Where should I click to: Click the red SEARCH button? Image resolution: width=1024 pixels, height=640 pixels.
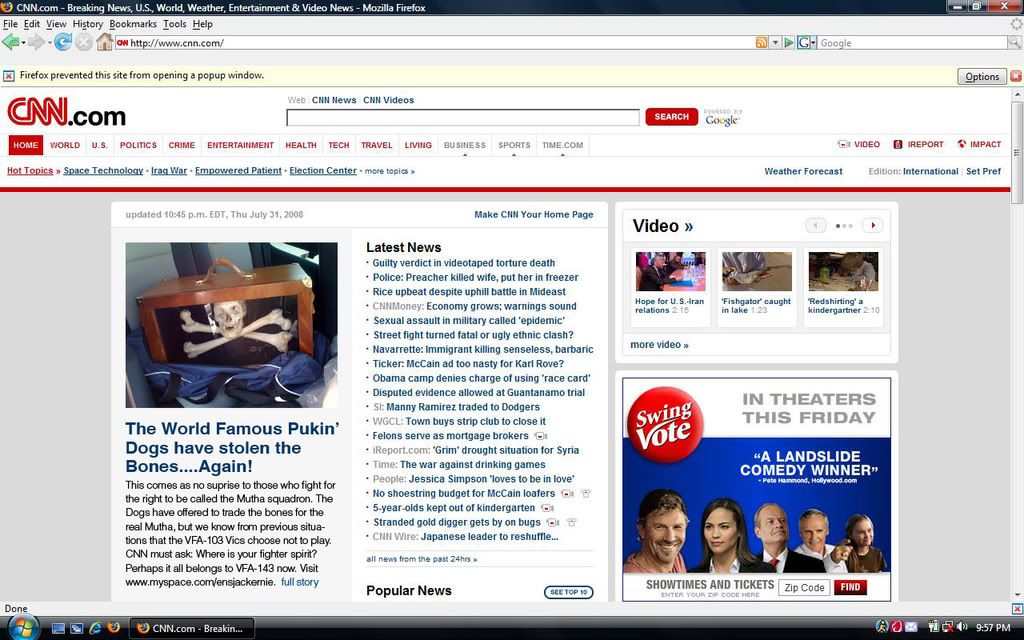671,117
